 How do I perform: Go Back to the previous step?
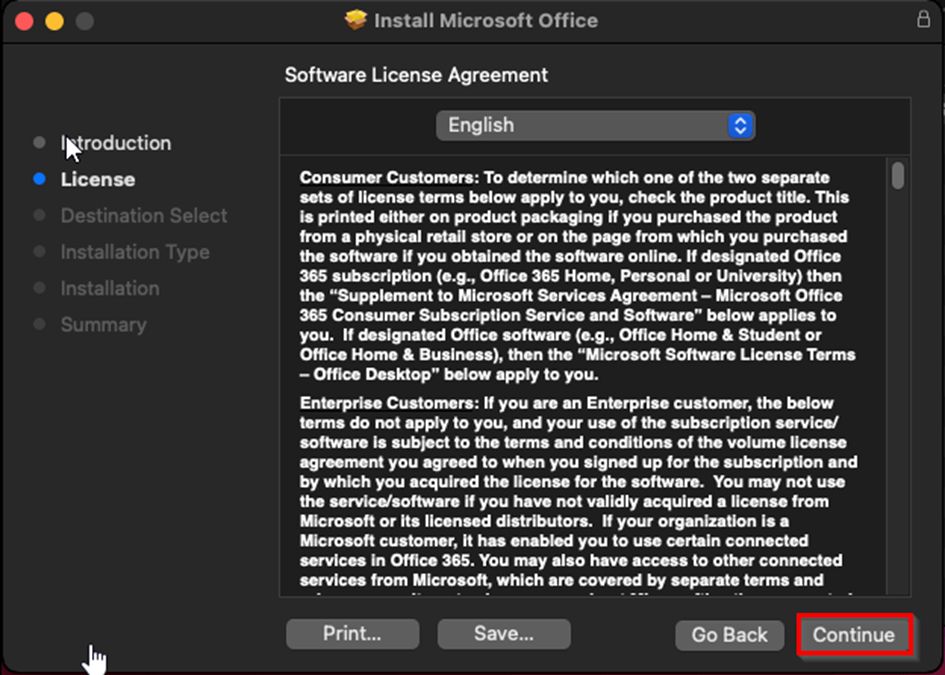click(729, 635)
